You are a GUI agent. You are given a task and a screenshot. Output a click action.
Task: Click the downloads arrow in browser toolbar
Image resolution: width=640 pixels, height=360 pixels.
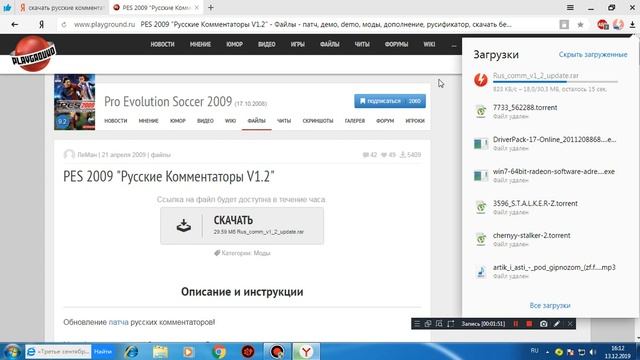[x=632, y=24]
